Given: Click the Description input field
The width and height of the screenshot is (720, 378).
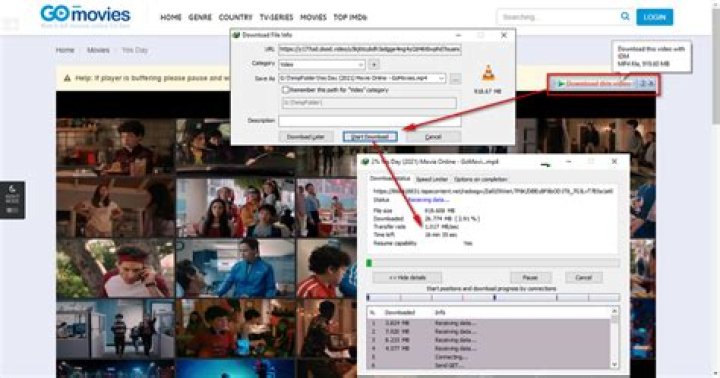Looking at the screenshot, I should click(x=370, y=121).
